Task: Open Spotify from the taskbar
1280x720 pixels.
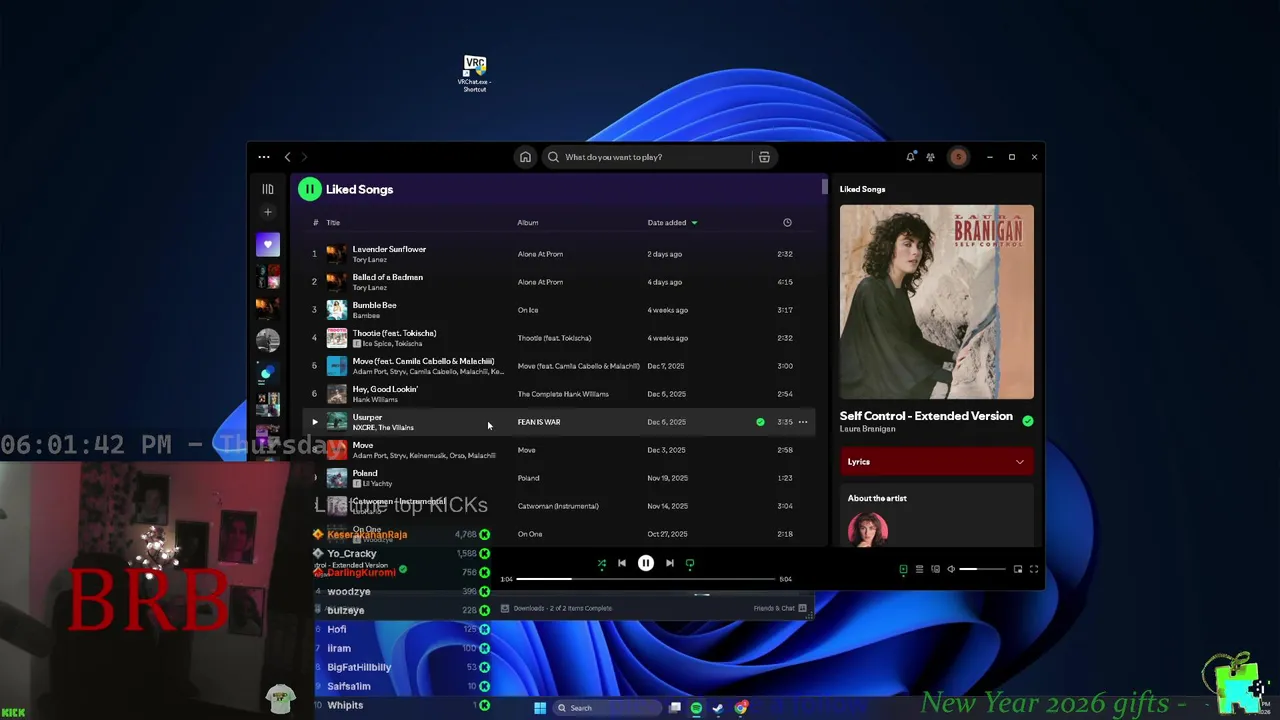Action: [x=696, y=708]
